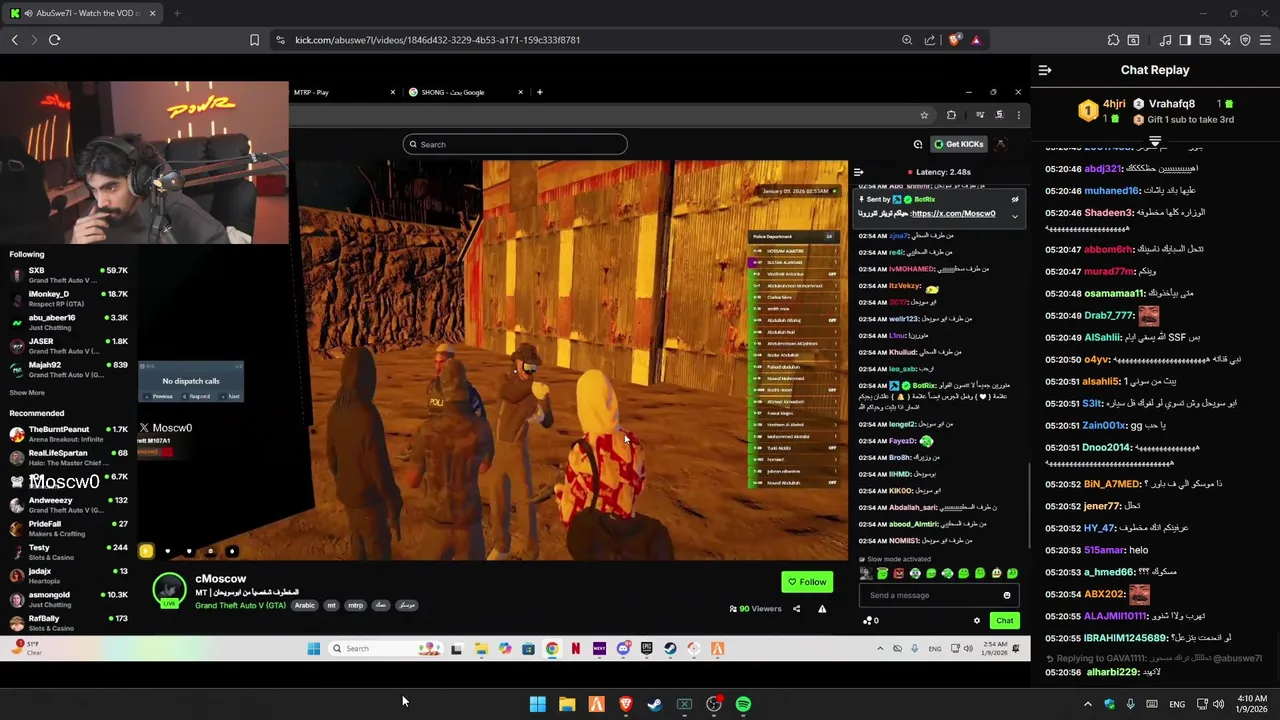
Task: Click the zoom magnifier in the address bar
Action: pos(907,40)
